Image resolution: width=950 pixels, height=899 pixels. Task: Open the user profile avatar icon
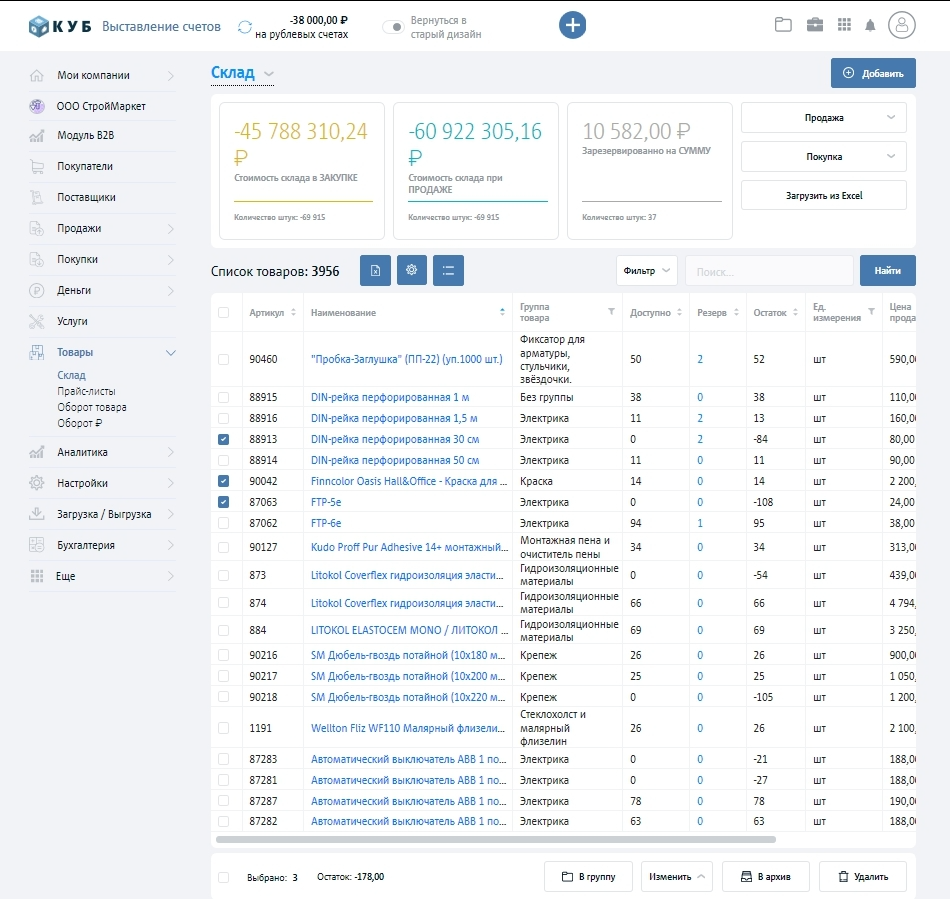[902, 26]
